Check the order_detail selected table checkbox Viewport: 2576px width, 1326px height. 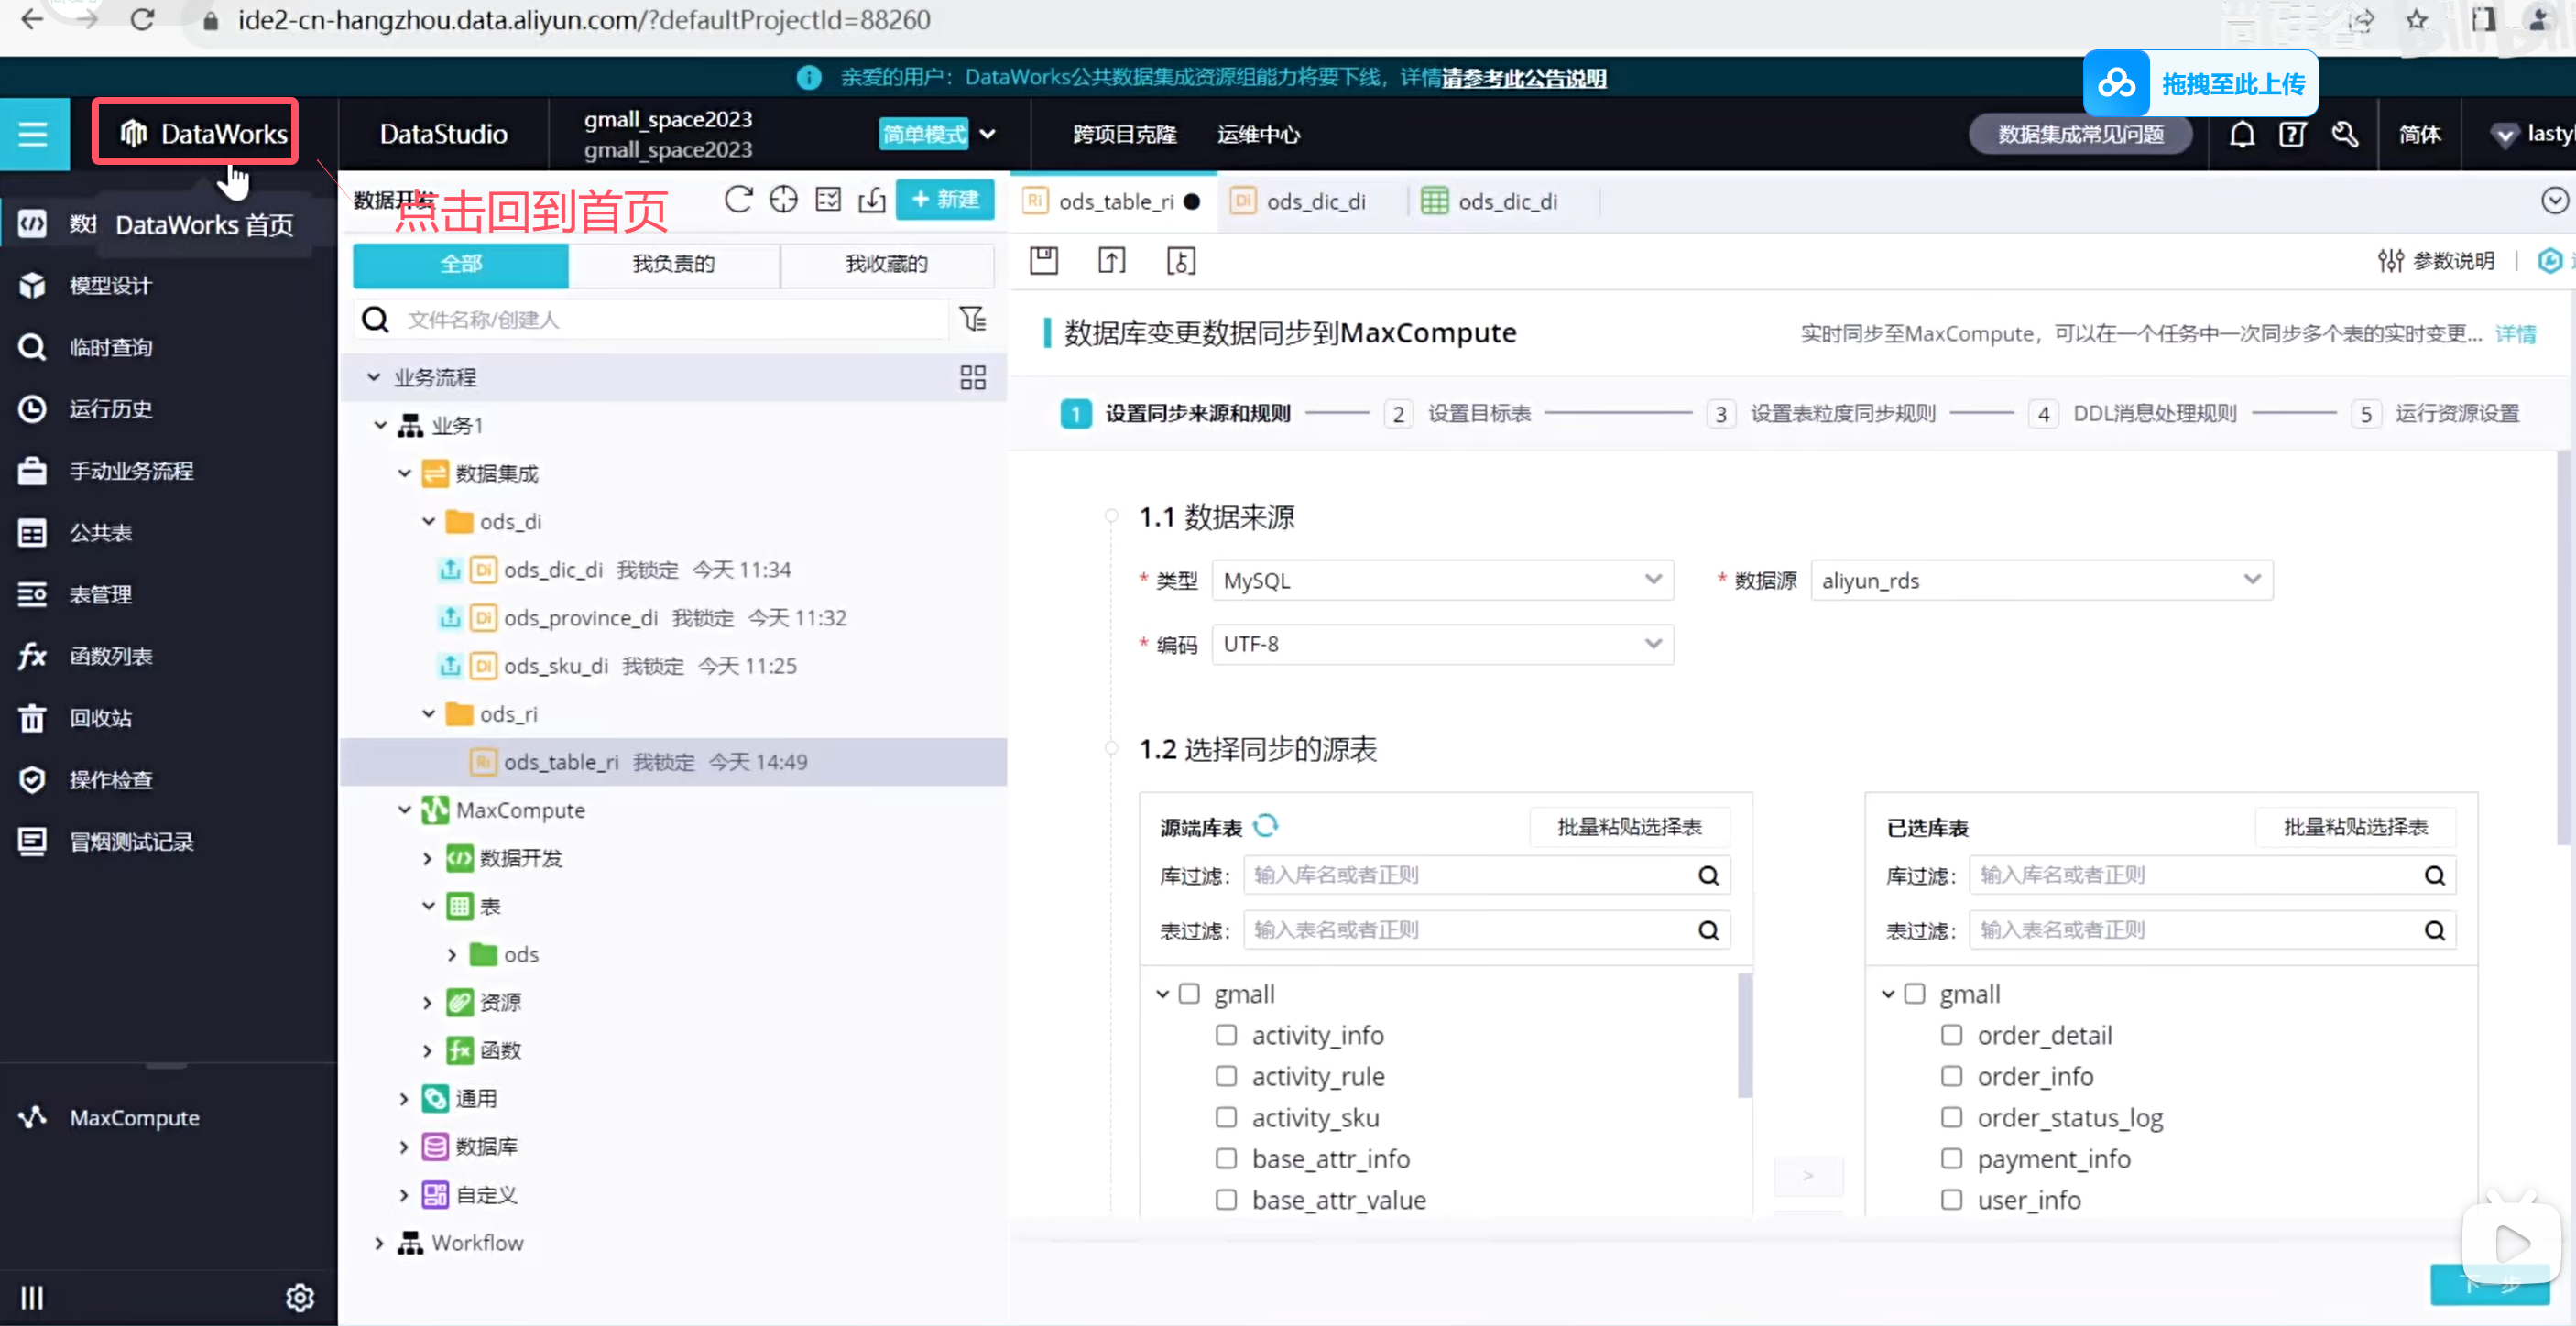tap(1951, 1035)
